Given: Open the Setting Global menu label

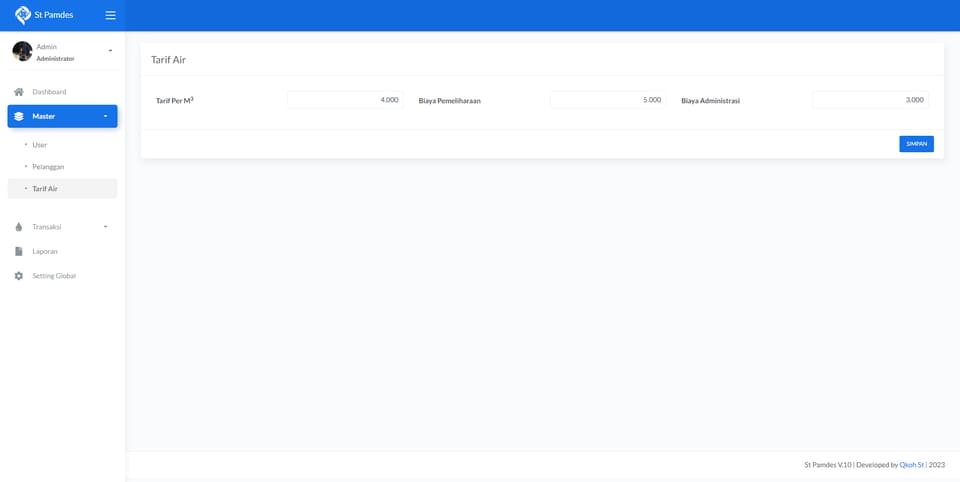Looking at the screenshot, I should pyautogui.click(x=54, y=276).
